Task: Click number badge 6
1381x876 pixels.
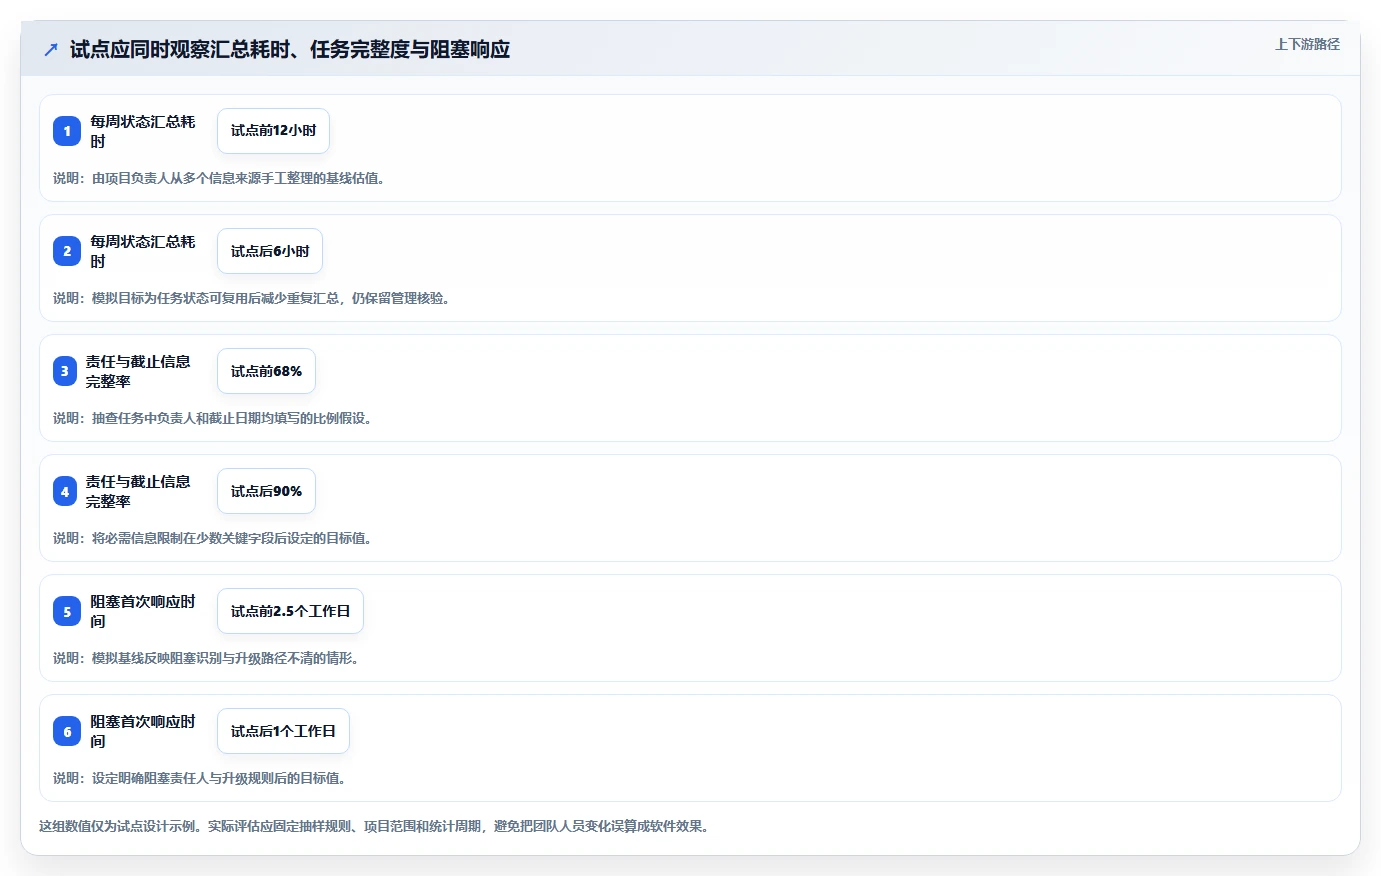Action: (x=67, y=731)
